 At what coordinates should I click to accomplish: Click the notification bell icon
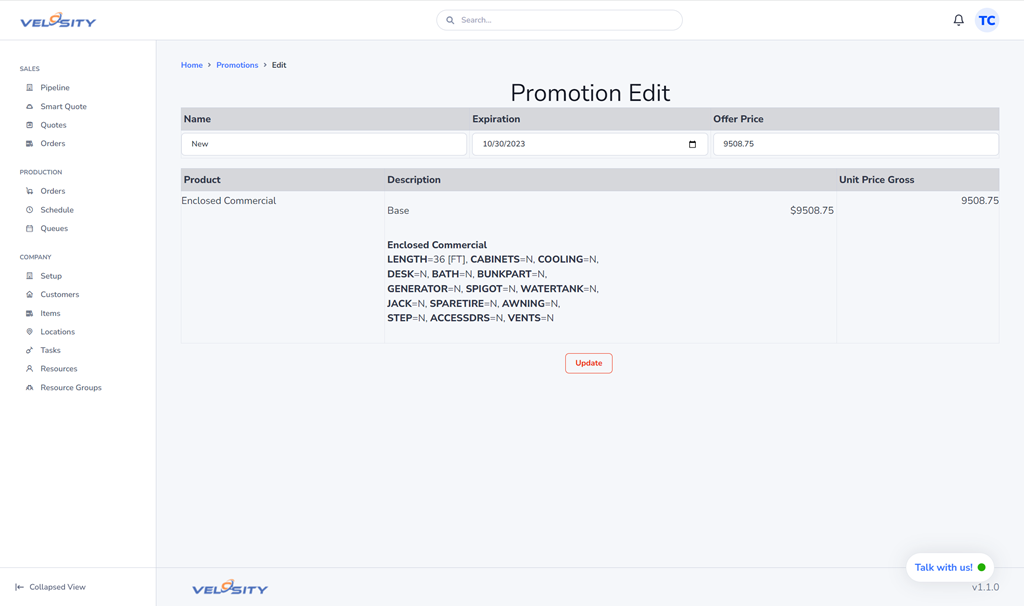958,20
